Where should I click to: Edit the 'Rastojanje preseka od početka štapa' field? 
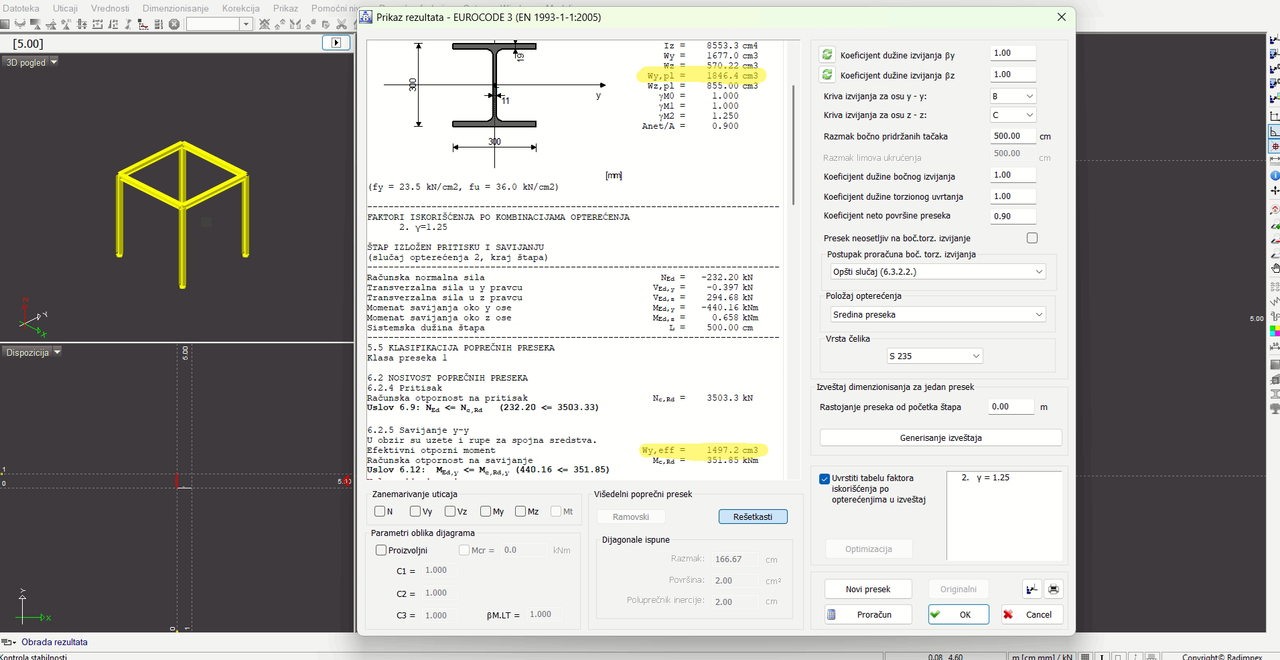[1011, 407]
